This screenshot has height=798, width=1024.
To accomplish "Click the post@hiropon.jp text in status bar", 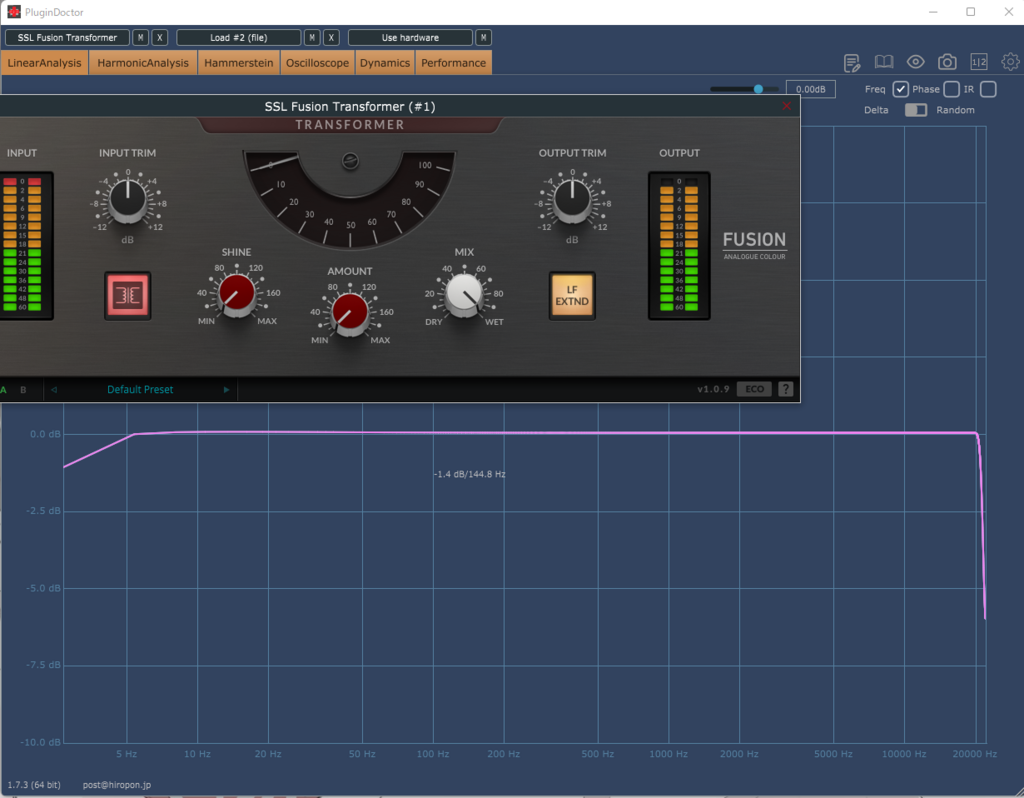I will click(x=117, y=785).
